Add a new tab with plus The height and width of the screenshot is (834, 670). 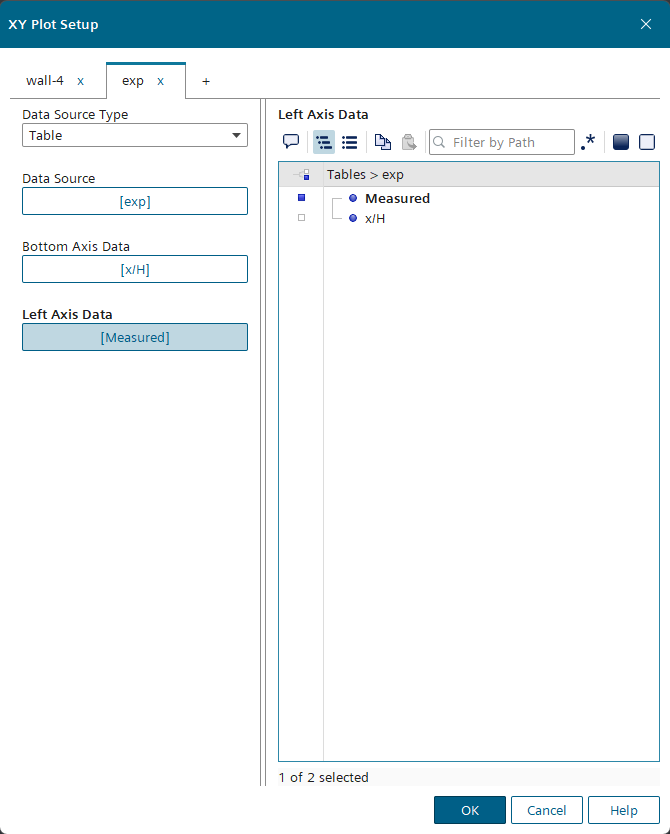(206, 81)
